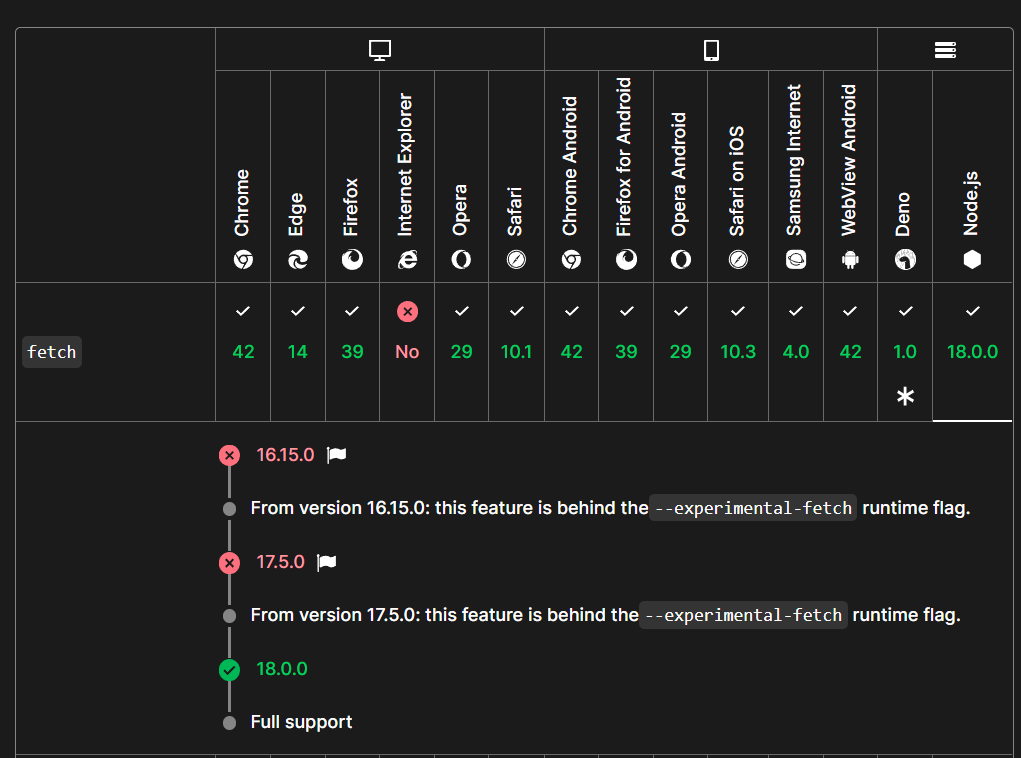Expand Samsung Internet cell showing 4.0
Viewport: 1021px width, 758px height.
(796, 352)
